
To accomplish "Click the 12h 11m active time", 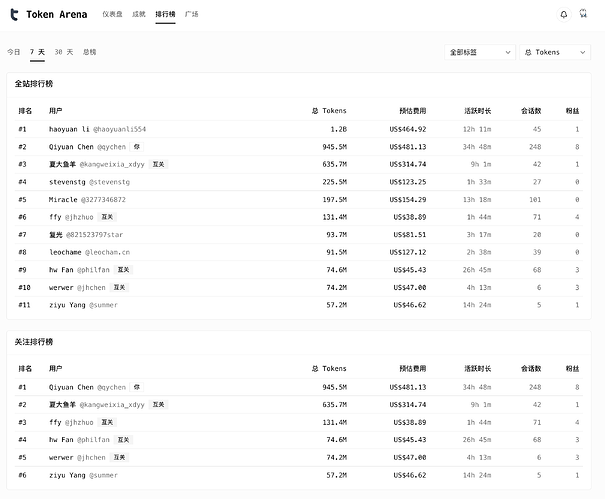I will (x=477, y=129).
